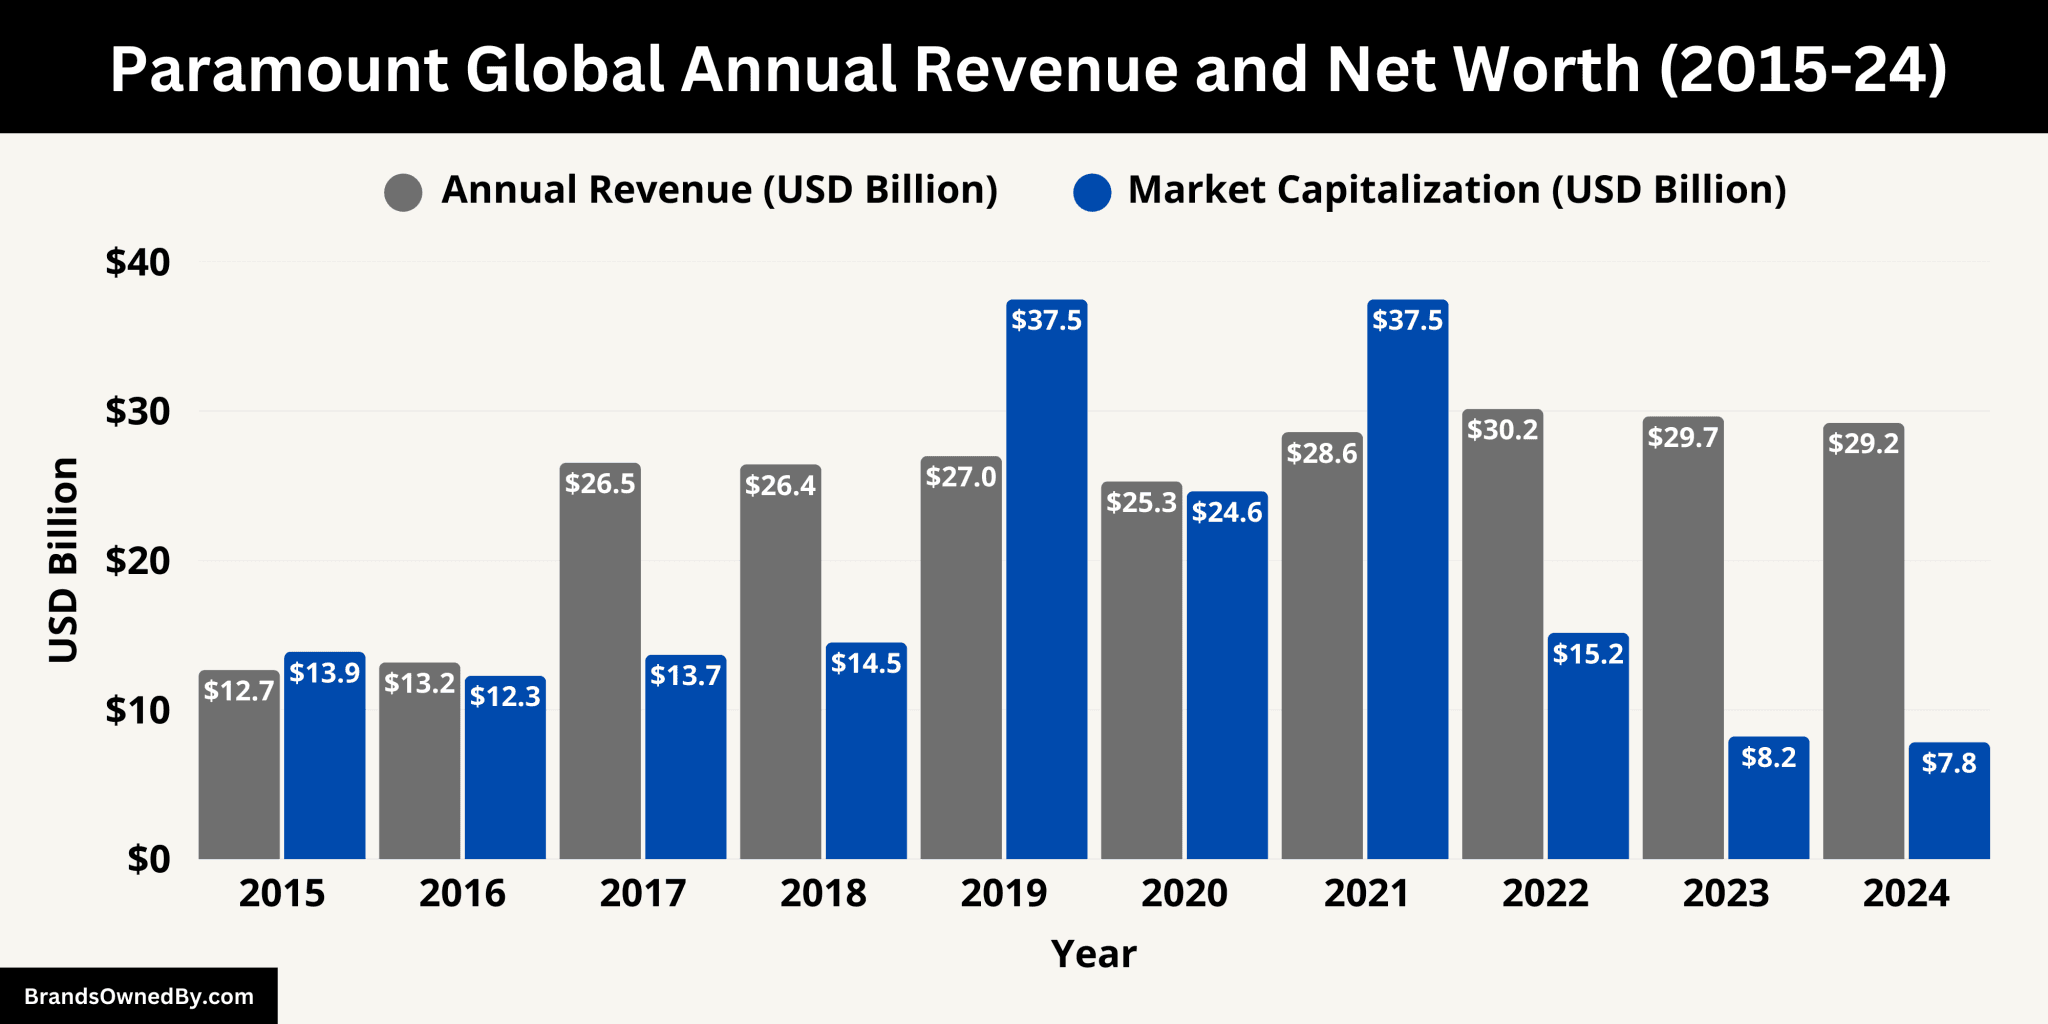Image resolution: width=2048 pixels, height=1024 pixels.
Task: Pick the 2023 blue bar labeled $8.2
Action: point(1768,798)
